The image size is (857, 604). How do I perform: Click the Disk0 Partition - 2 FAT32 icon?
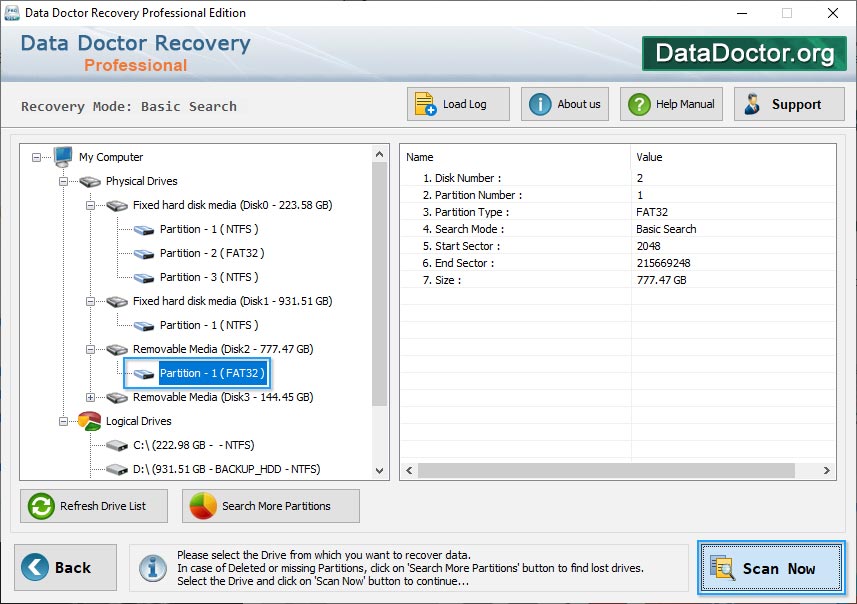tap(144, 254)
